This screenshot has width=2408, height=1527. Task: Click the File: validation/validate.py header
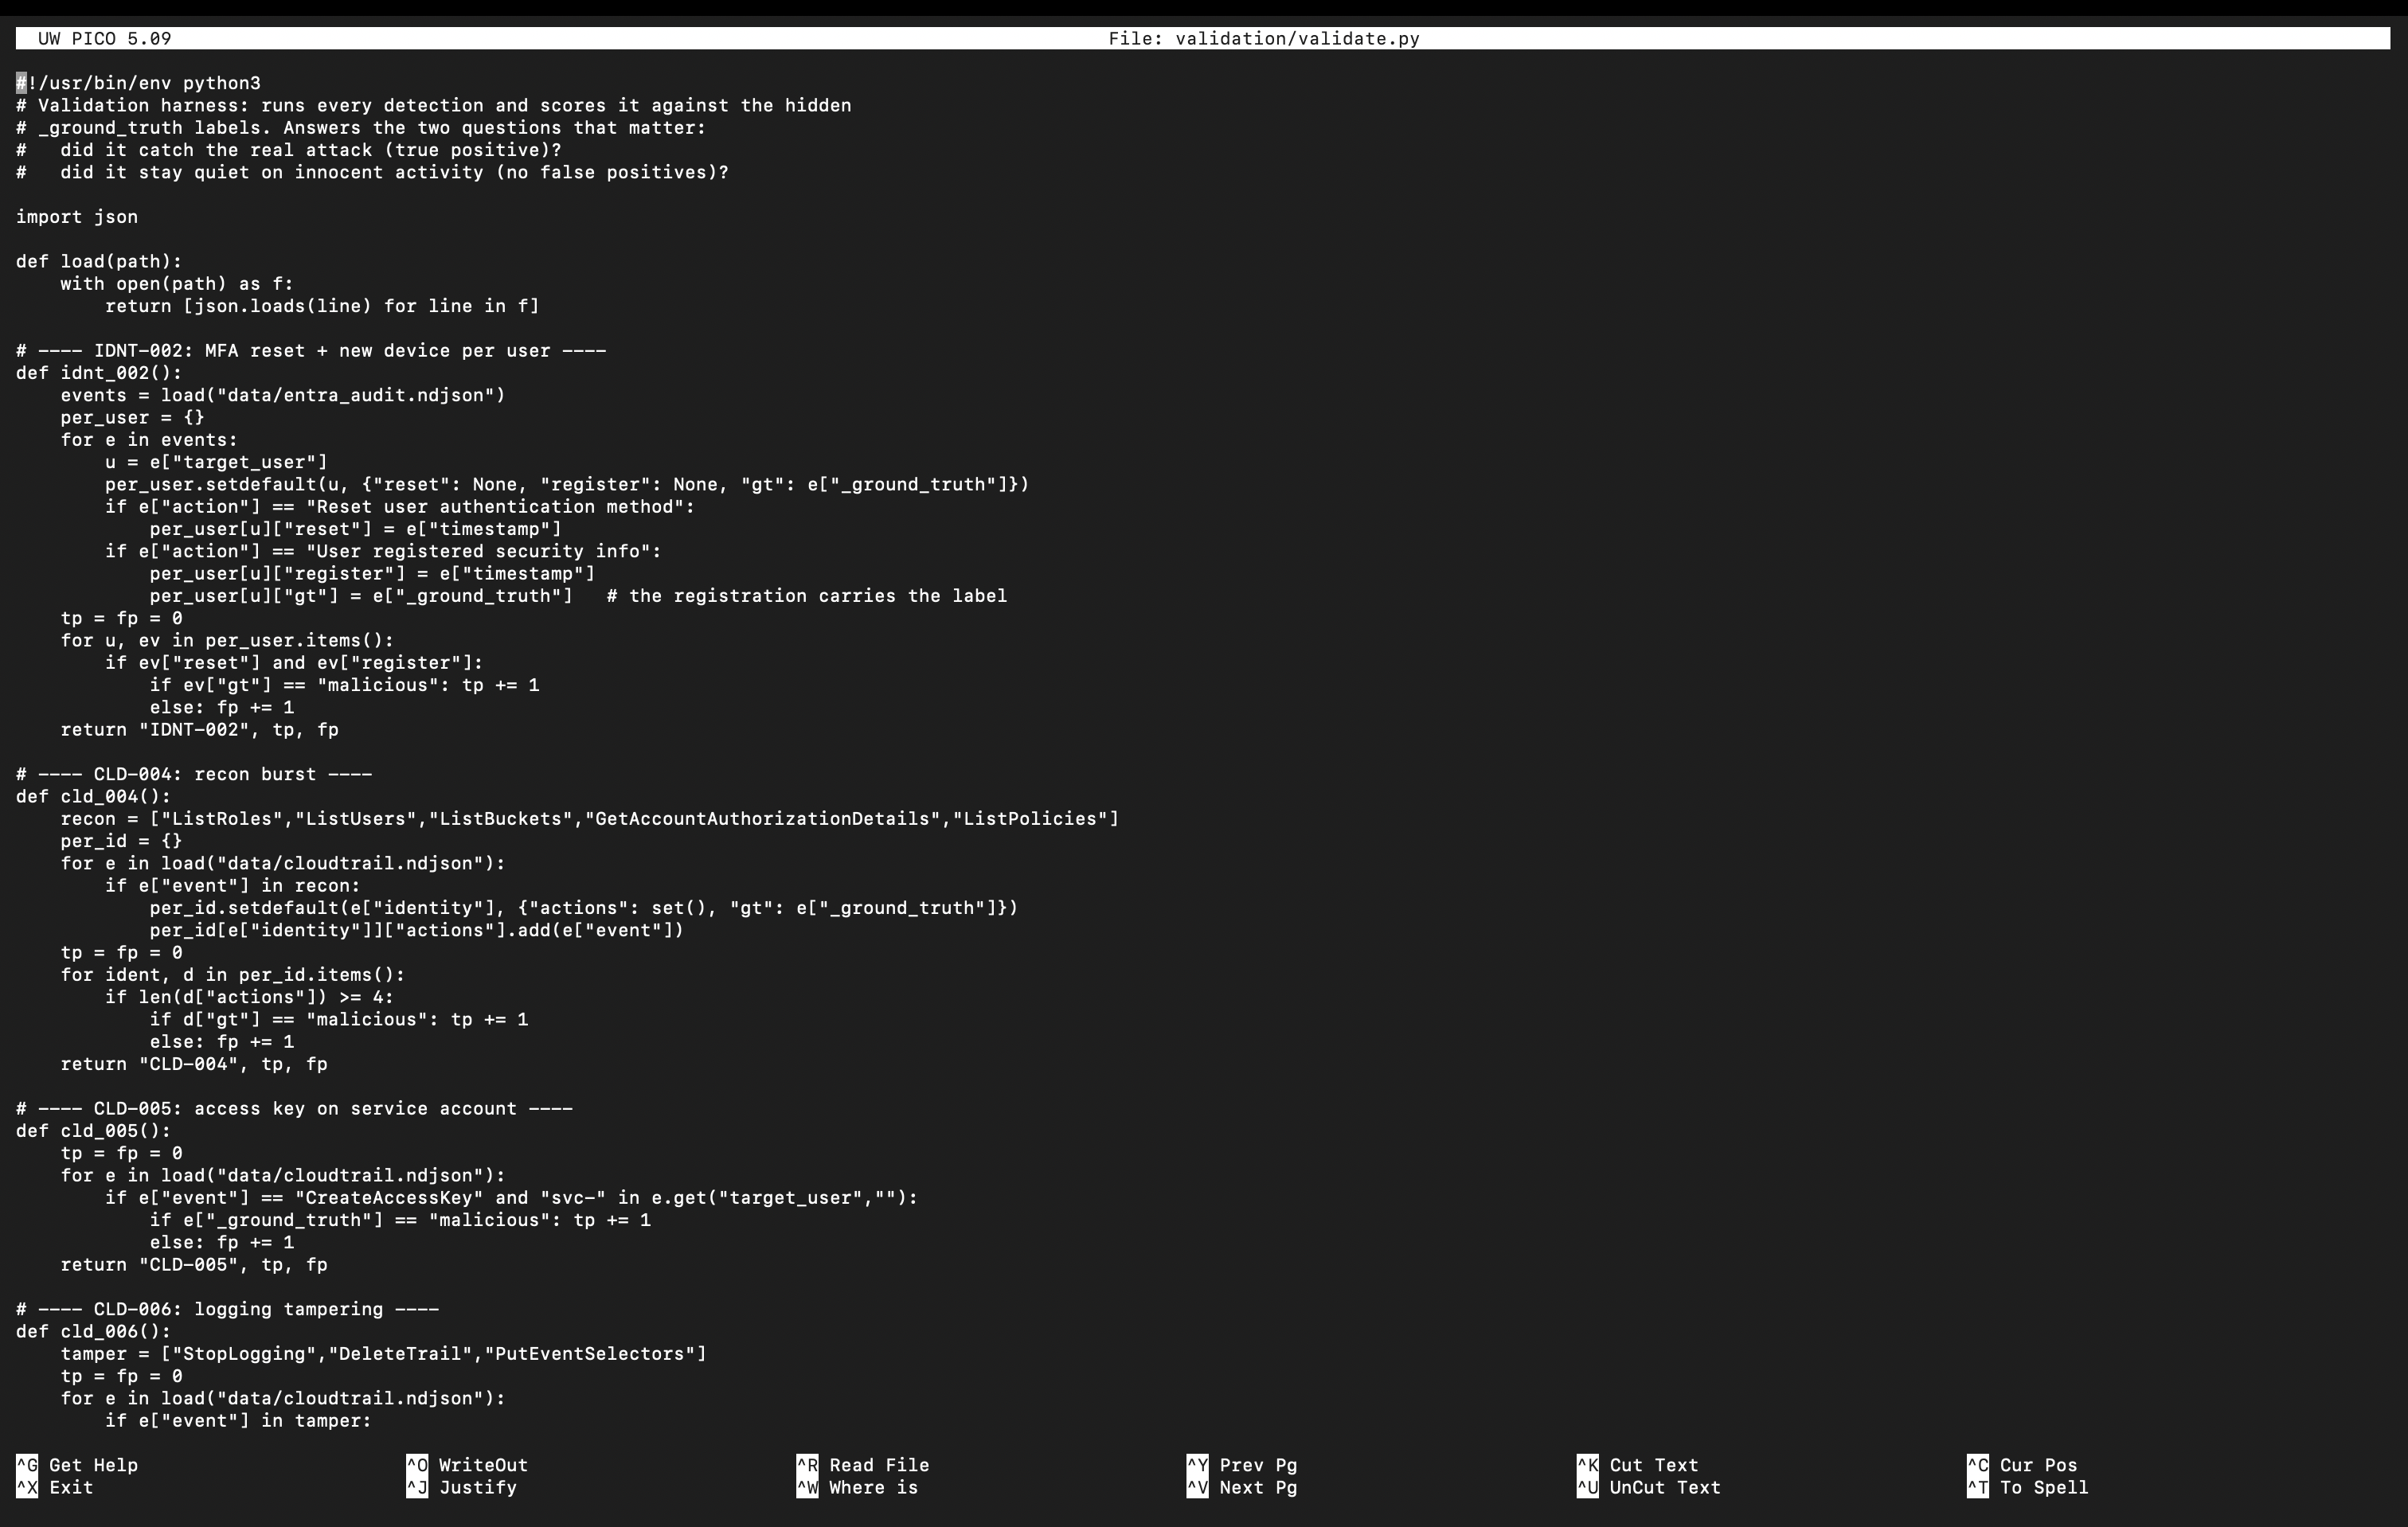point(1264,39)
